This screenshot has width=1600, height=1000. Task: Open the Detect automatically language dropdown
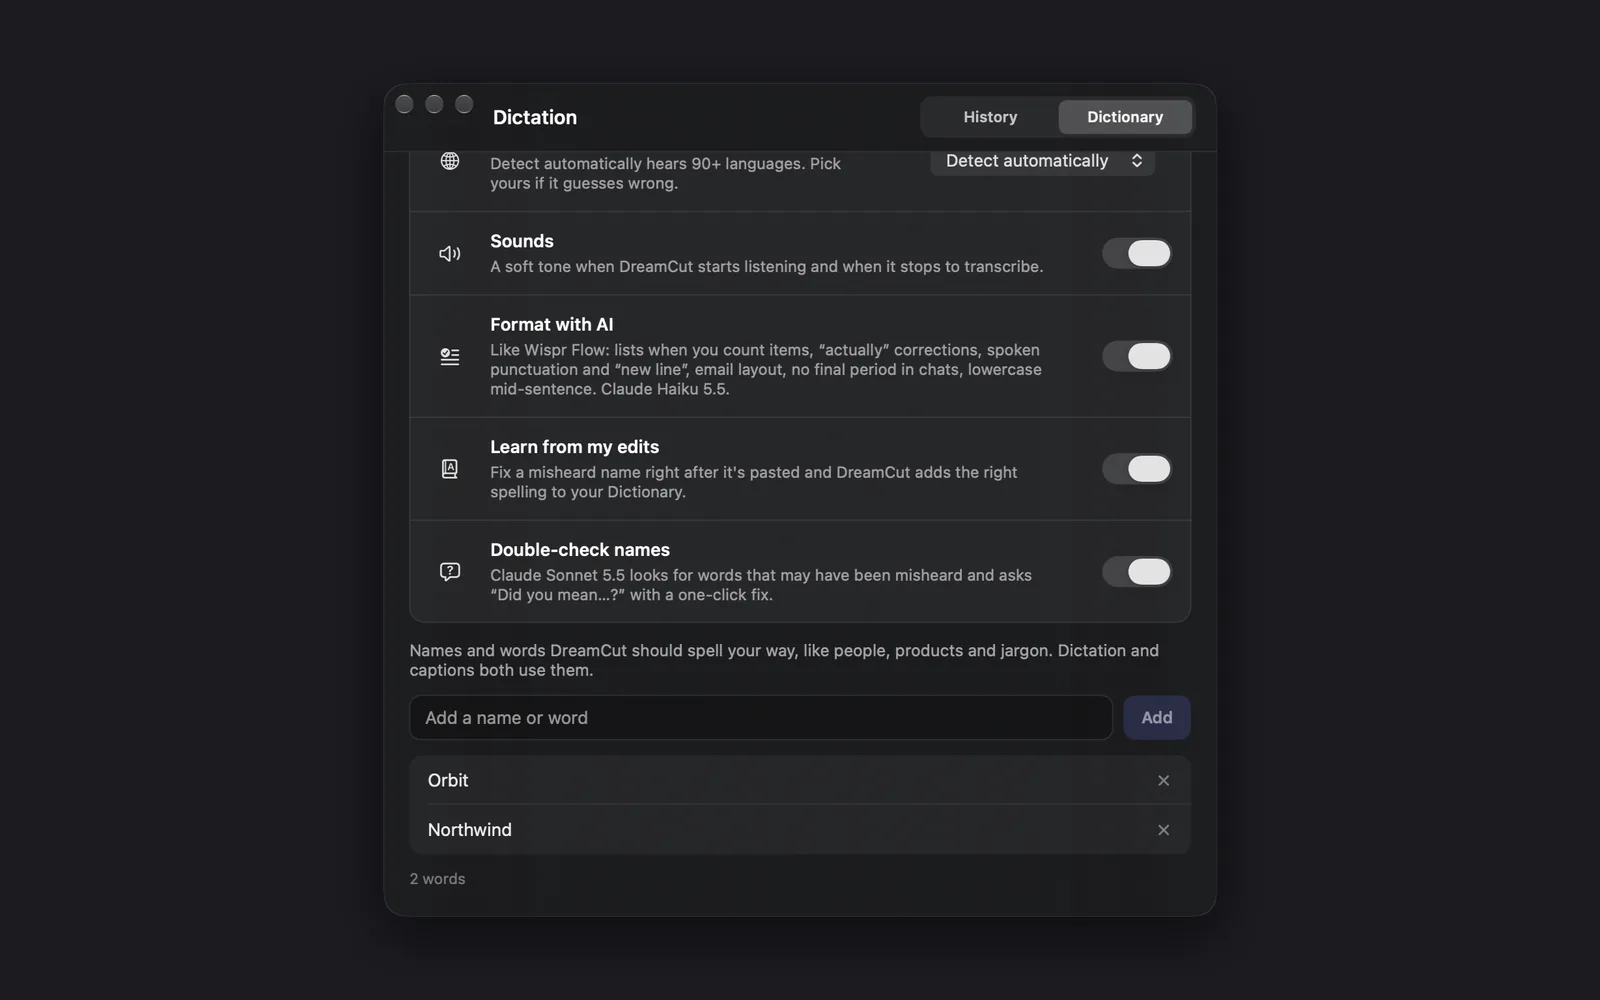click(x=1043, y=161)
